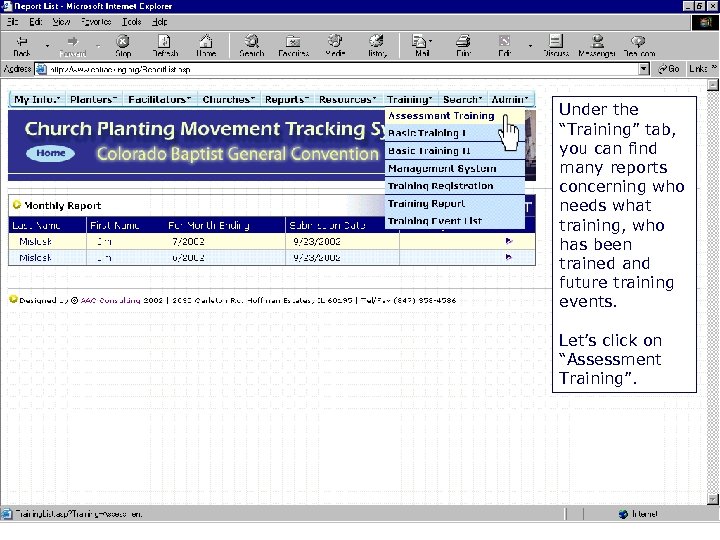The width and height of the screenshot is (720, 540).
Task: Click the 7/2002 month ending cell
Action: pos(188,242)
